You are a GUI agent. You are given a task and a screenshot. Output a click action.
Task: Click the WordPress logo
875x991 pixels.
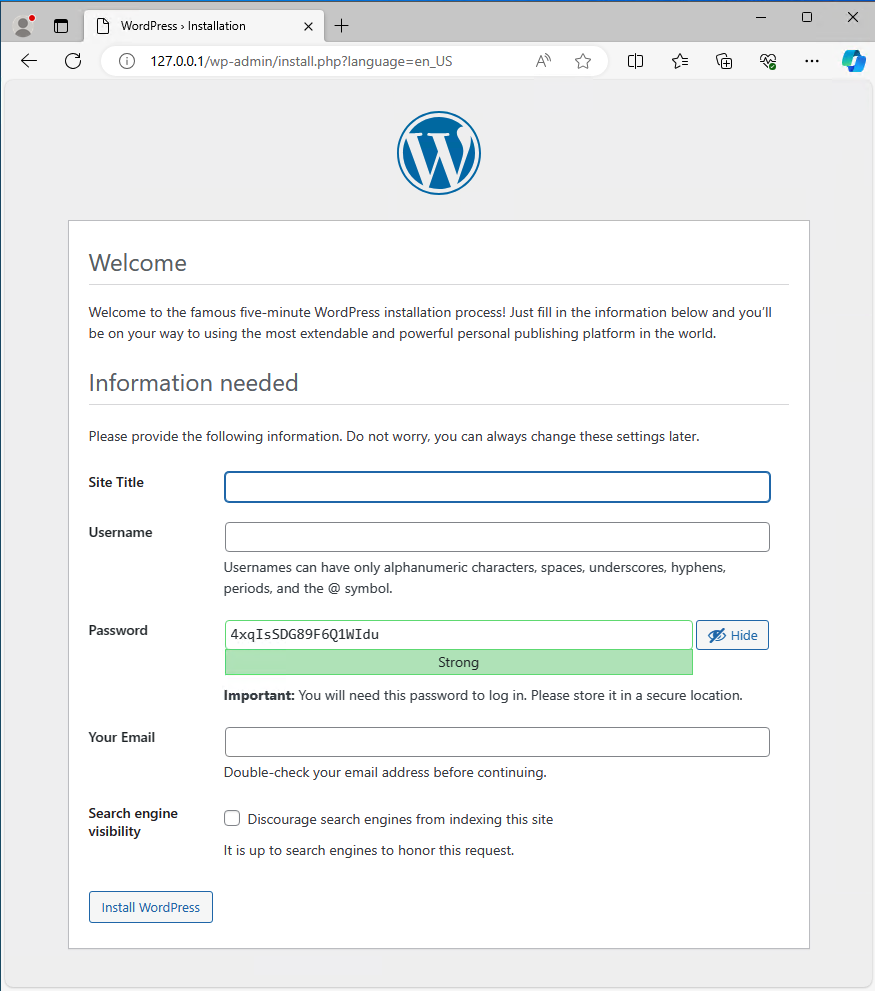coord(438,153)
